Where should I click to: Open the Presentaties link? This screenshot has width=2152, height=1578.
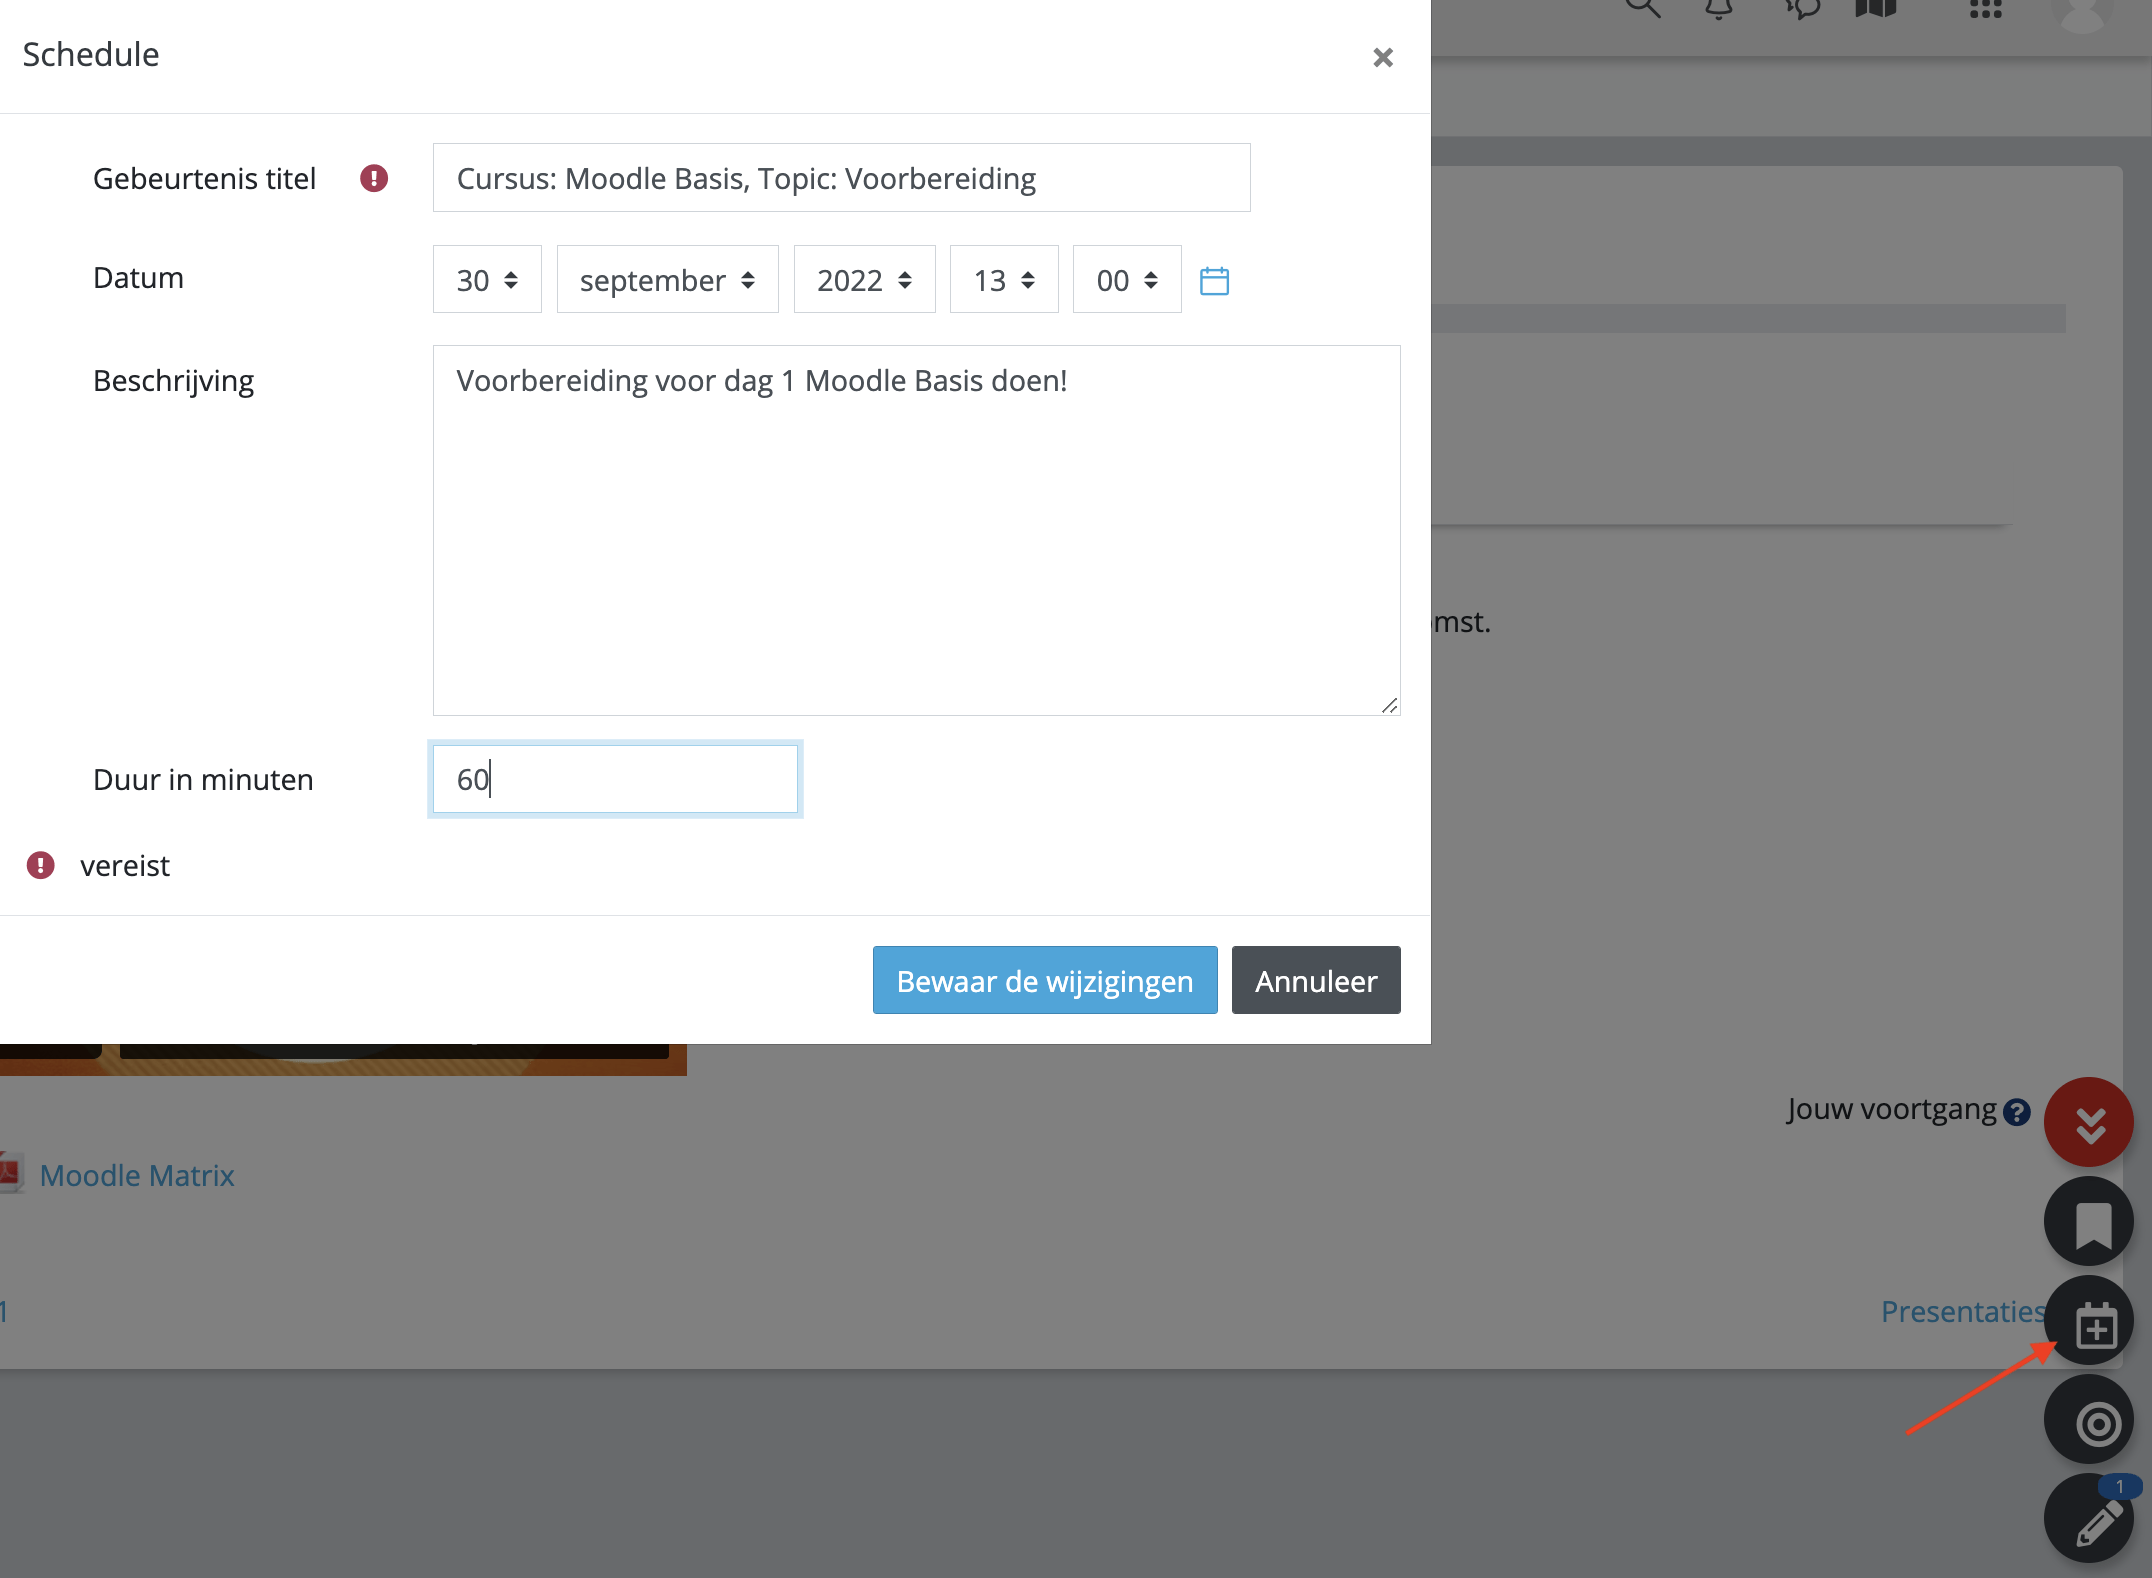pos(1963,1311)
